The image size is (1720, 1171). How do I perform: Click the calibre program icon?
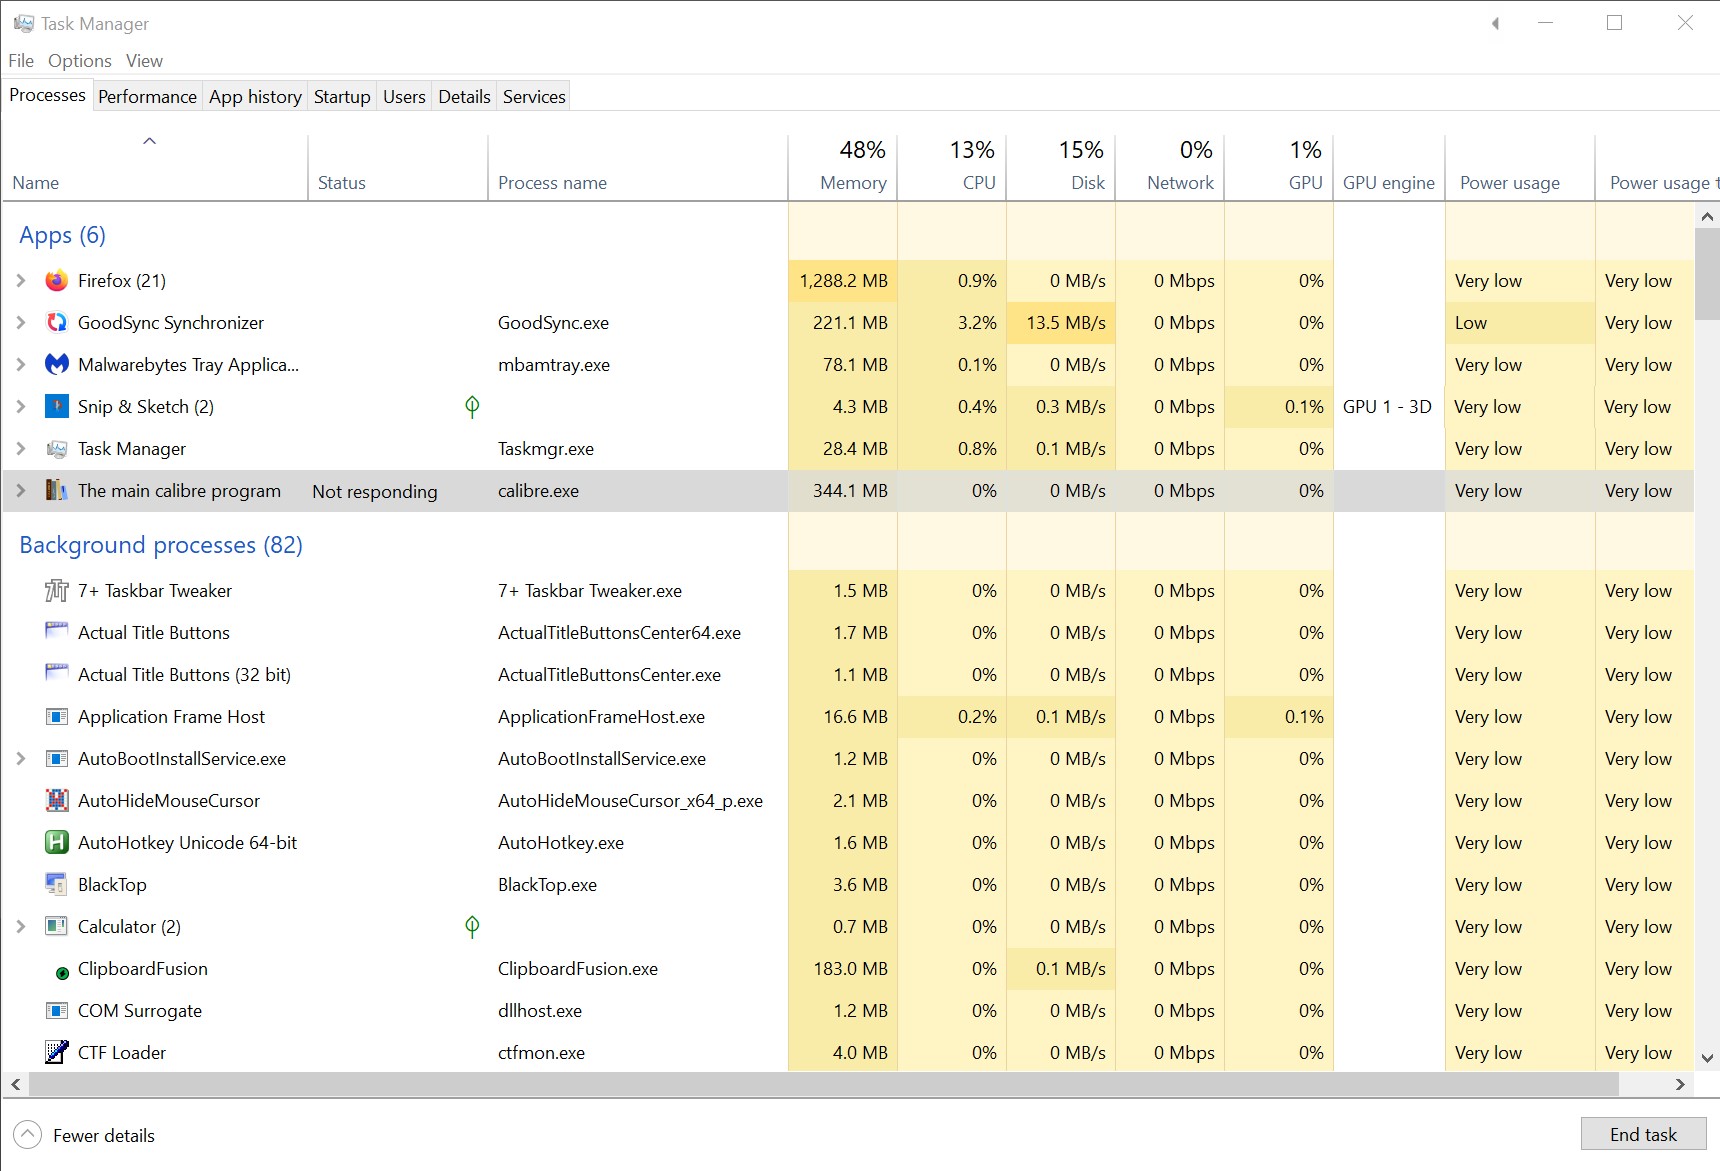[57, 491]
